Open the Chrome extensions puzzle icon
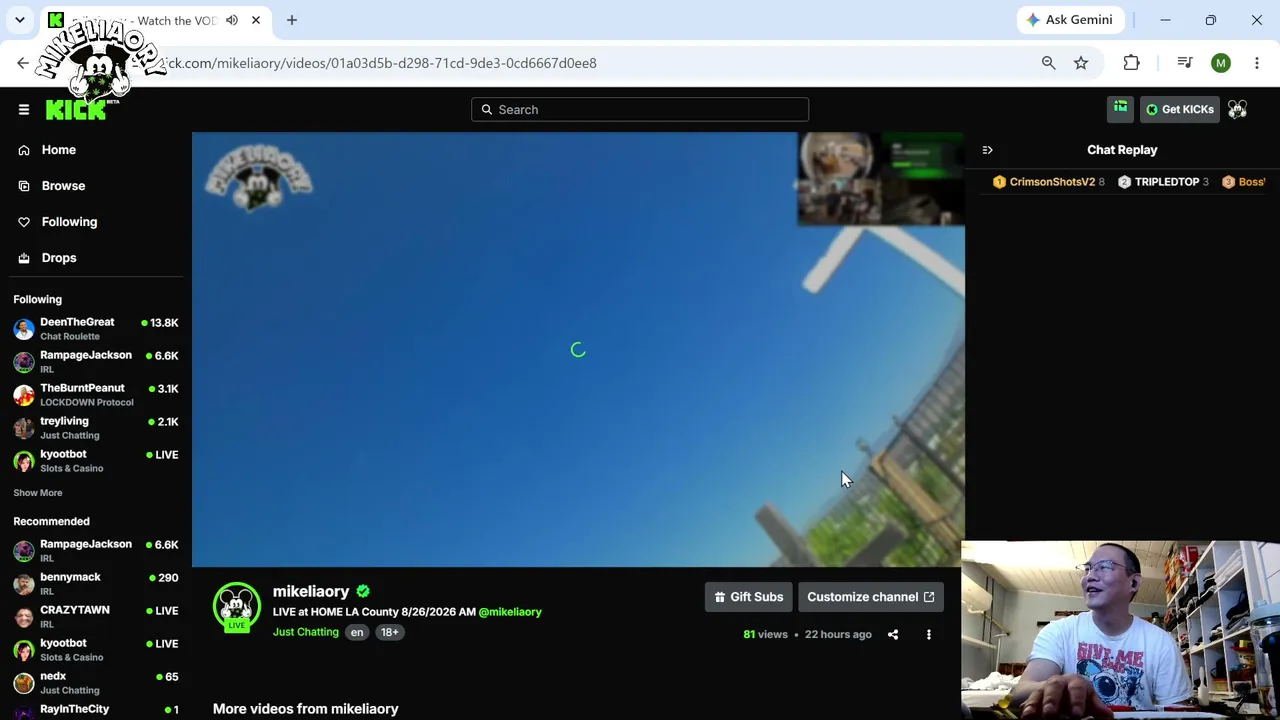Screen dimensions: 1280x720 1131,63
